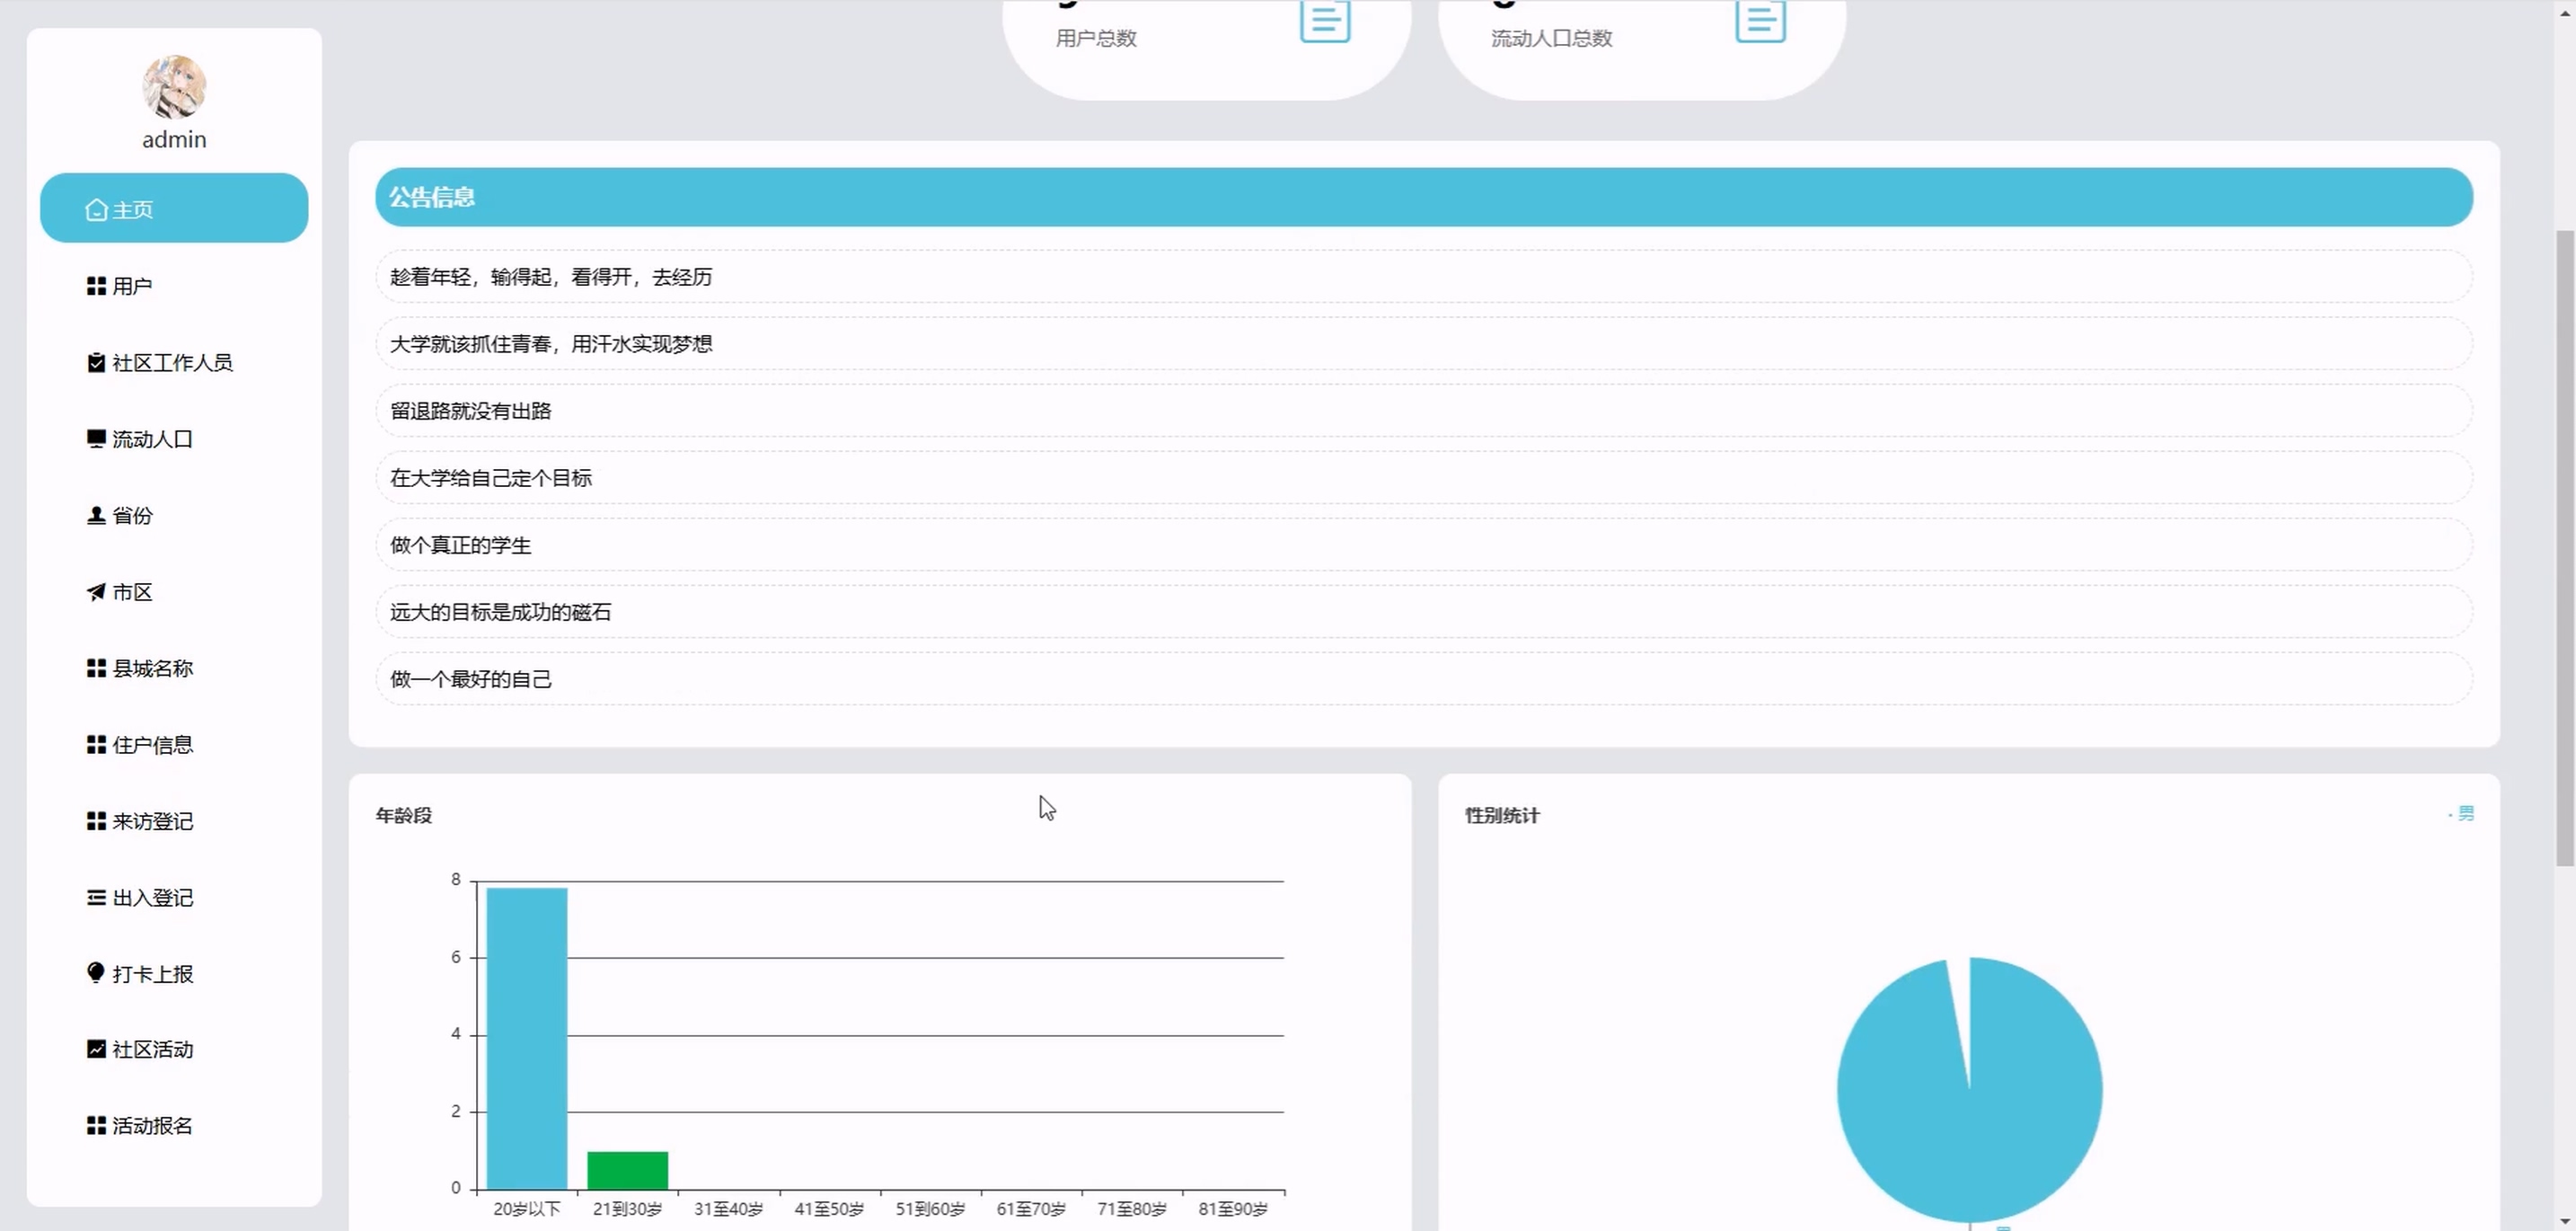The image size is (2576, 1231).
Task: Click the list icon beside 出入登记
Action: 96,898
